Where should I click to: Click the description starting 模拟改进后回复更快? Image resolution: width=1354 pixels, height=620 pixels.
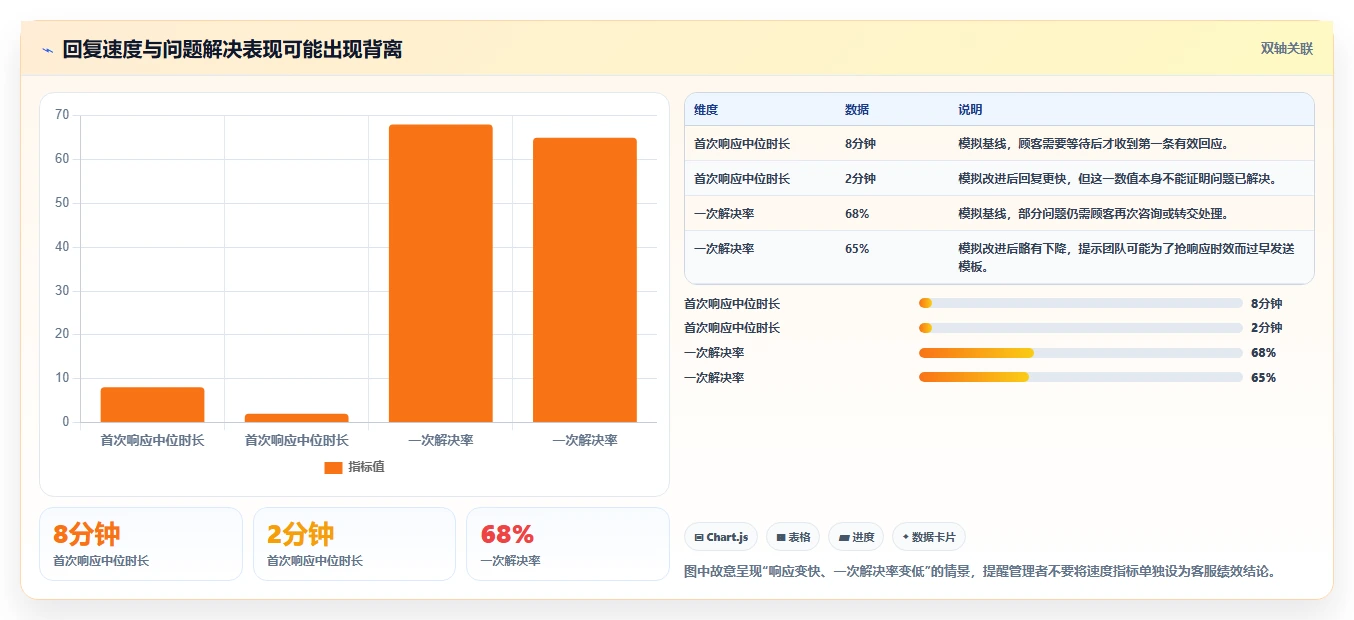1118,178
